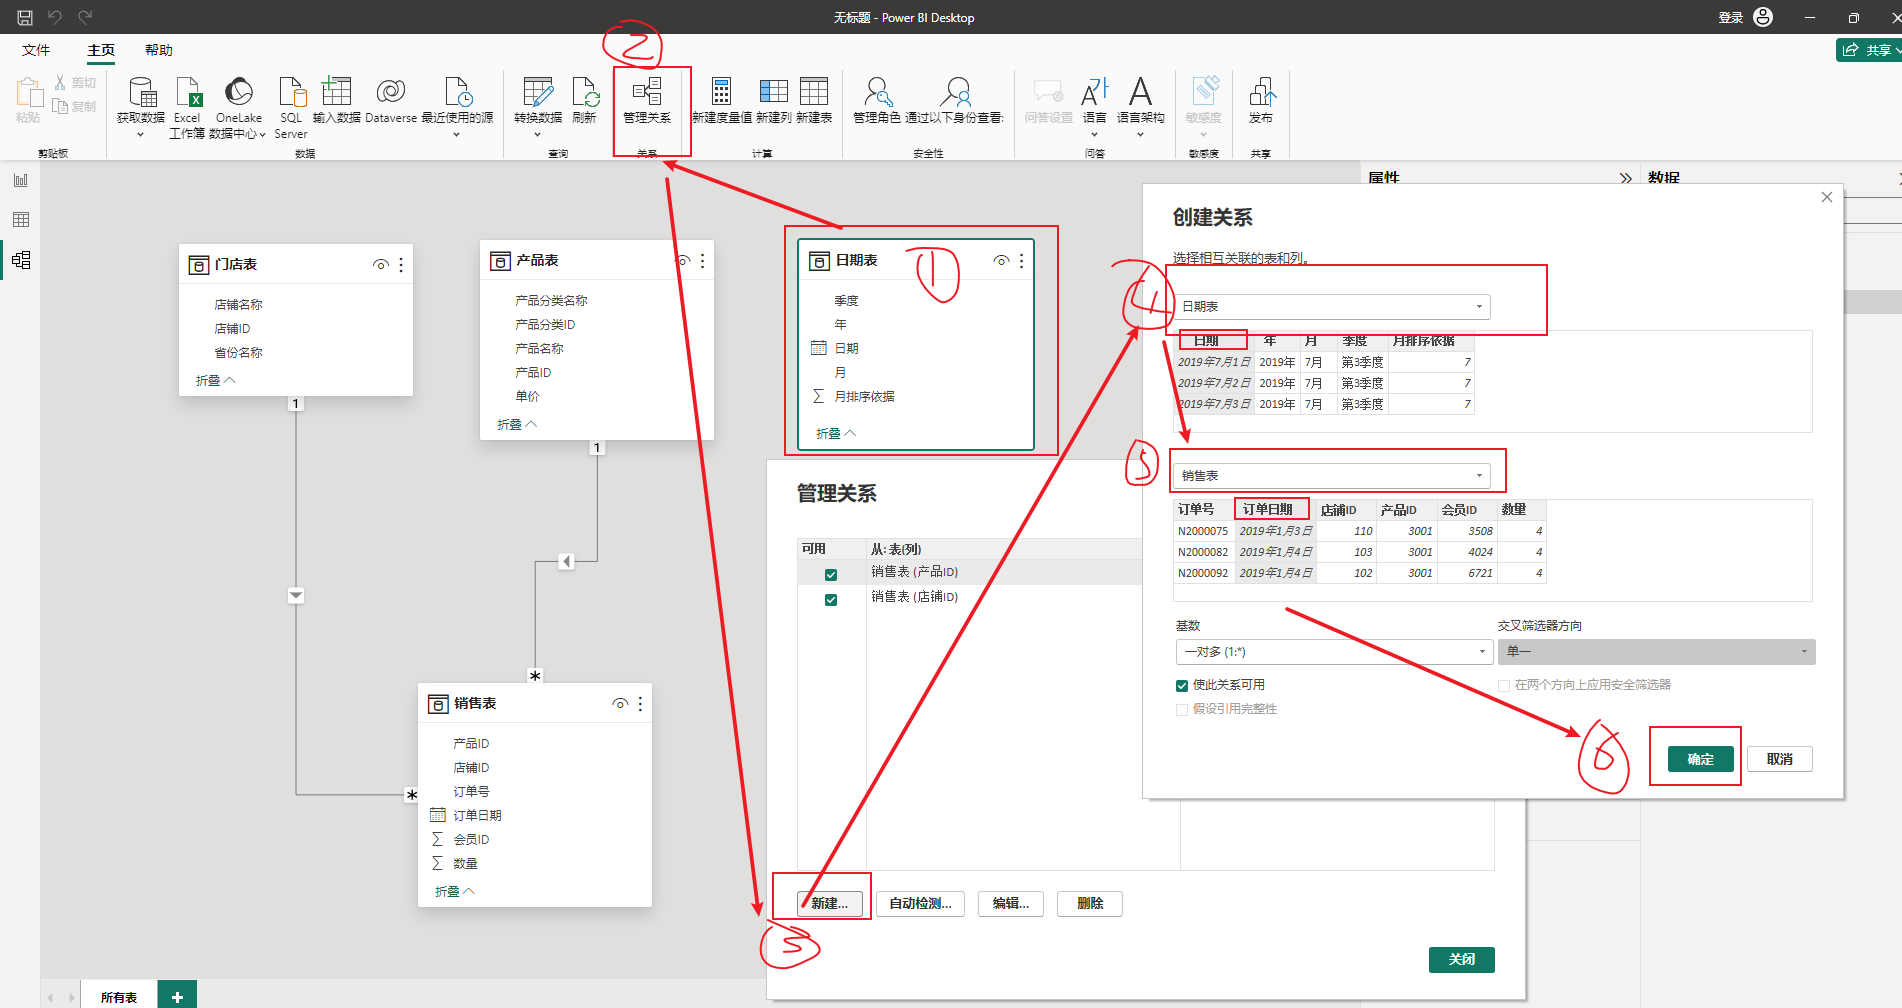Click the 编辑... edit relationship button
Image resolution: width=1902 pixels, height=1008 pixels.
[1011, 904]
